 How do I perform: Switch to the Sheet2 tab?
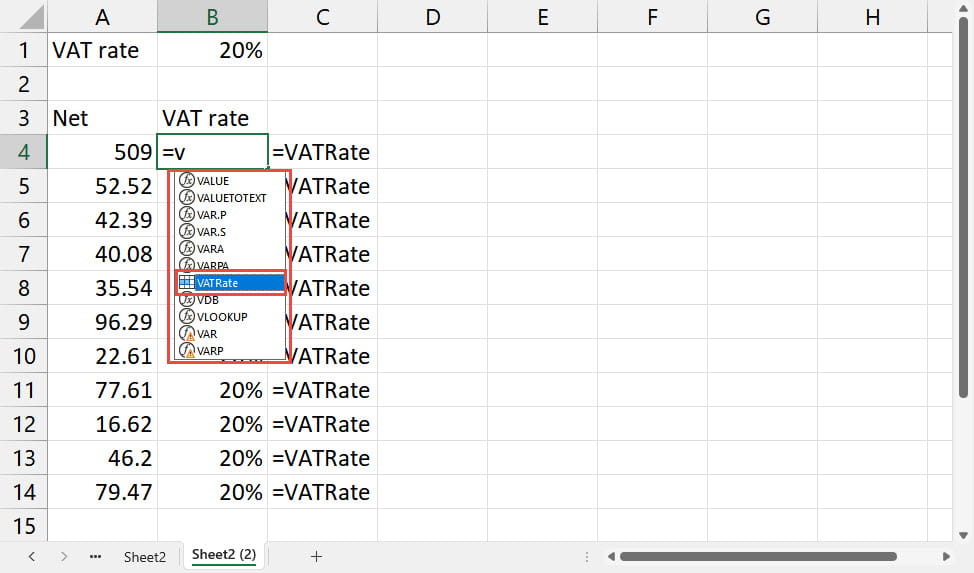(145, 557)
